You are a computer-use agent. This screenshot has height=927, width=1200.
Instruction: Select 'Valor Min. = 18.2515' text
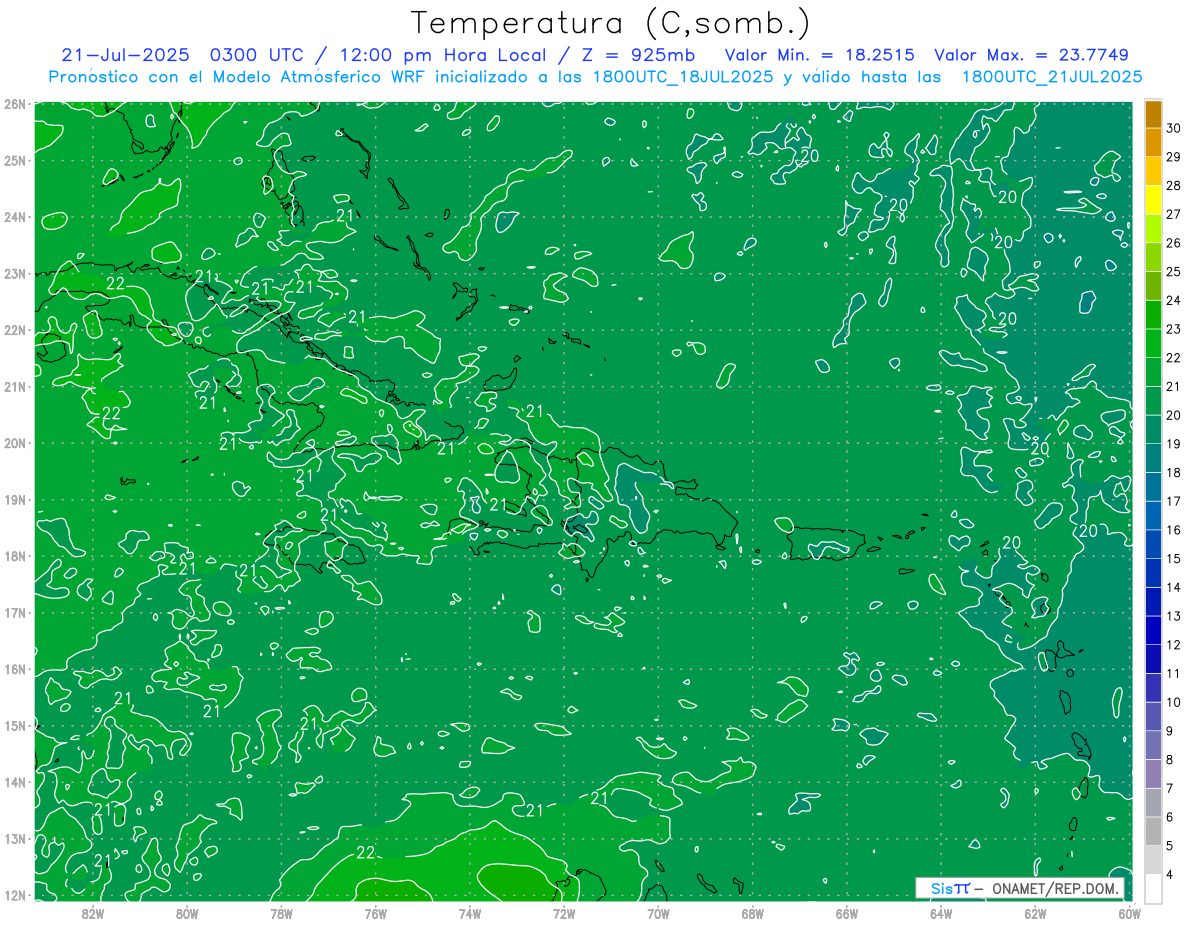[819, 55]
